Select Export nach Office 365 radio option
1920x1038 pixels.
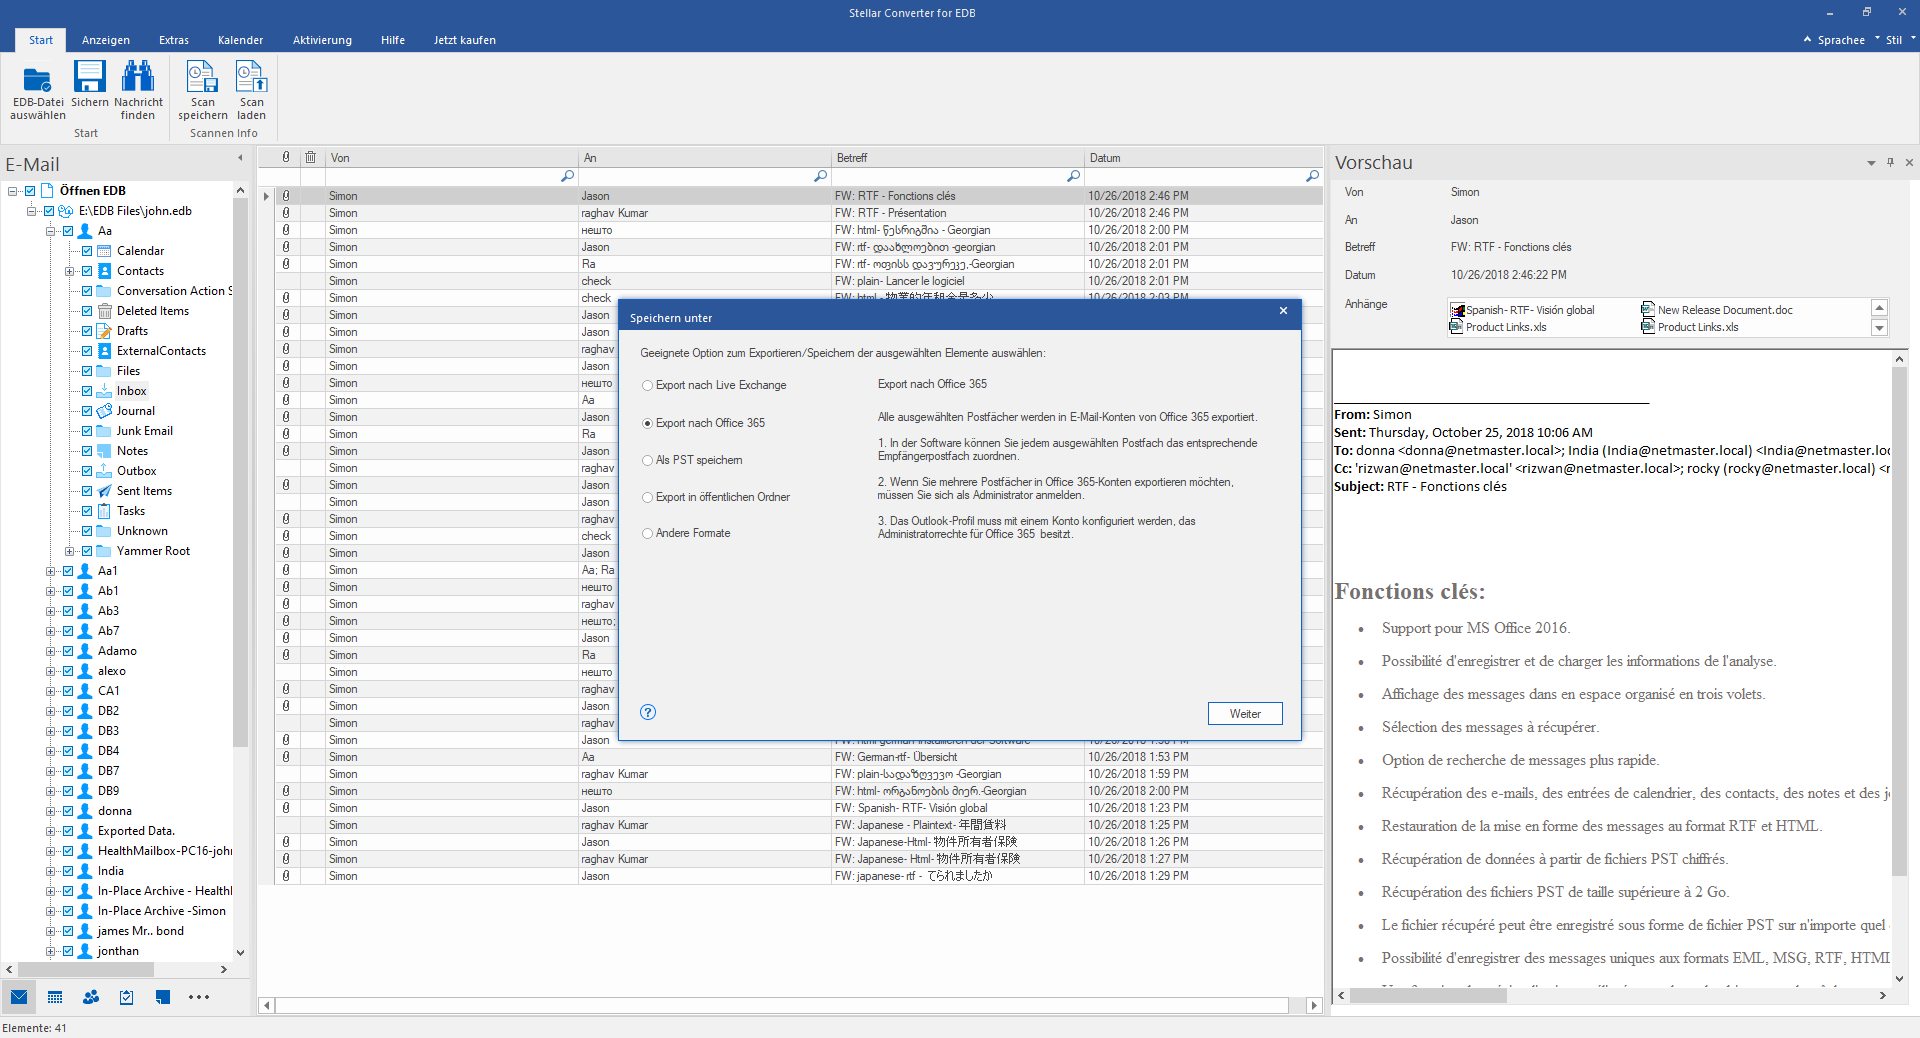click(704, 423)
